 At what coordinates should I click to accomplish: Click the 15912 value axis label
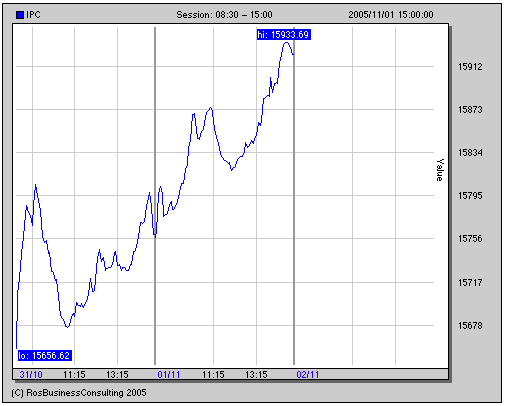(x=470, y=67)
